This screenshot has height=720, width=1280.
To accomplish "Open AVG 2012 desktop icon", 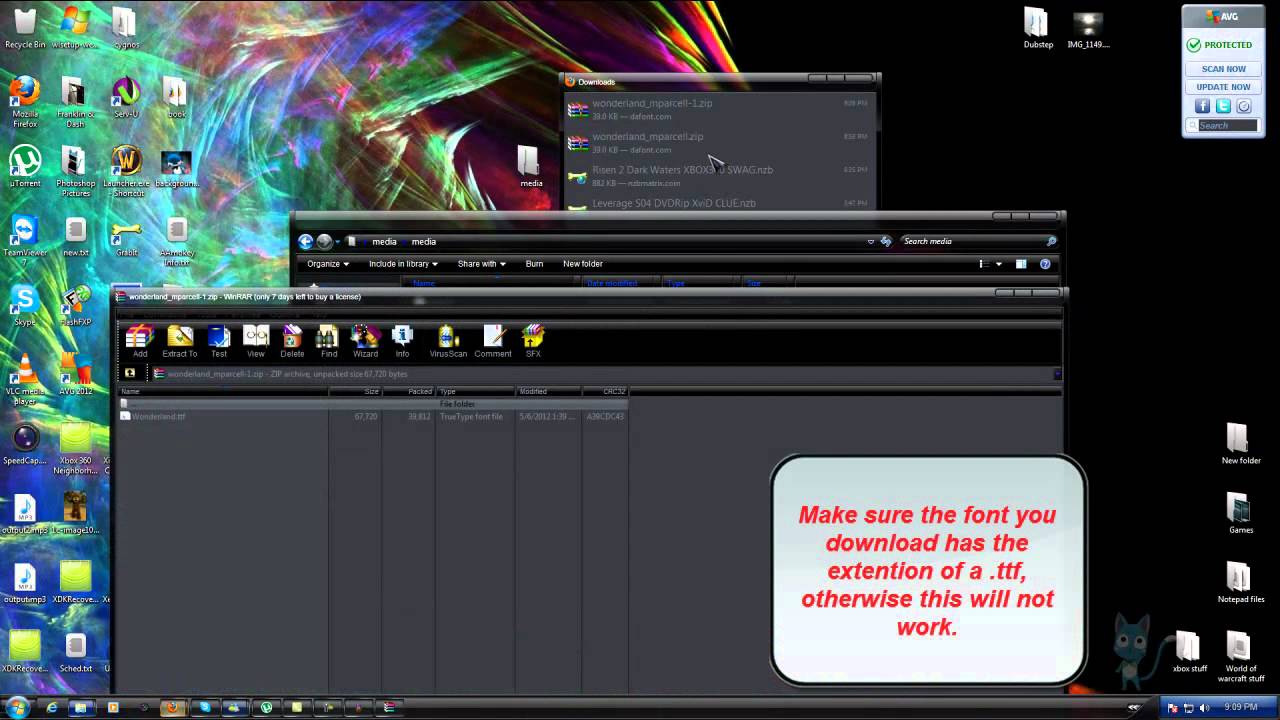I will pos(76,375).
